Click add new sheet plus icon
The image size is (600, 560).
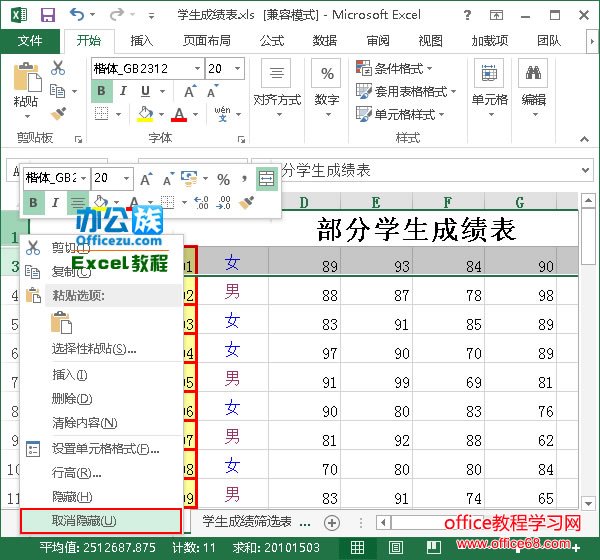click(333, 521)
